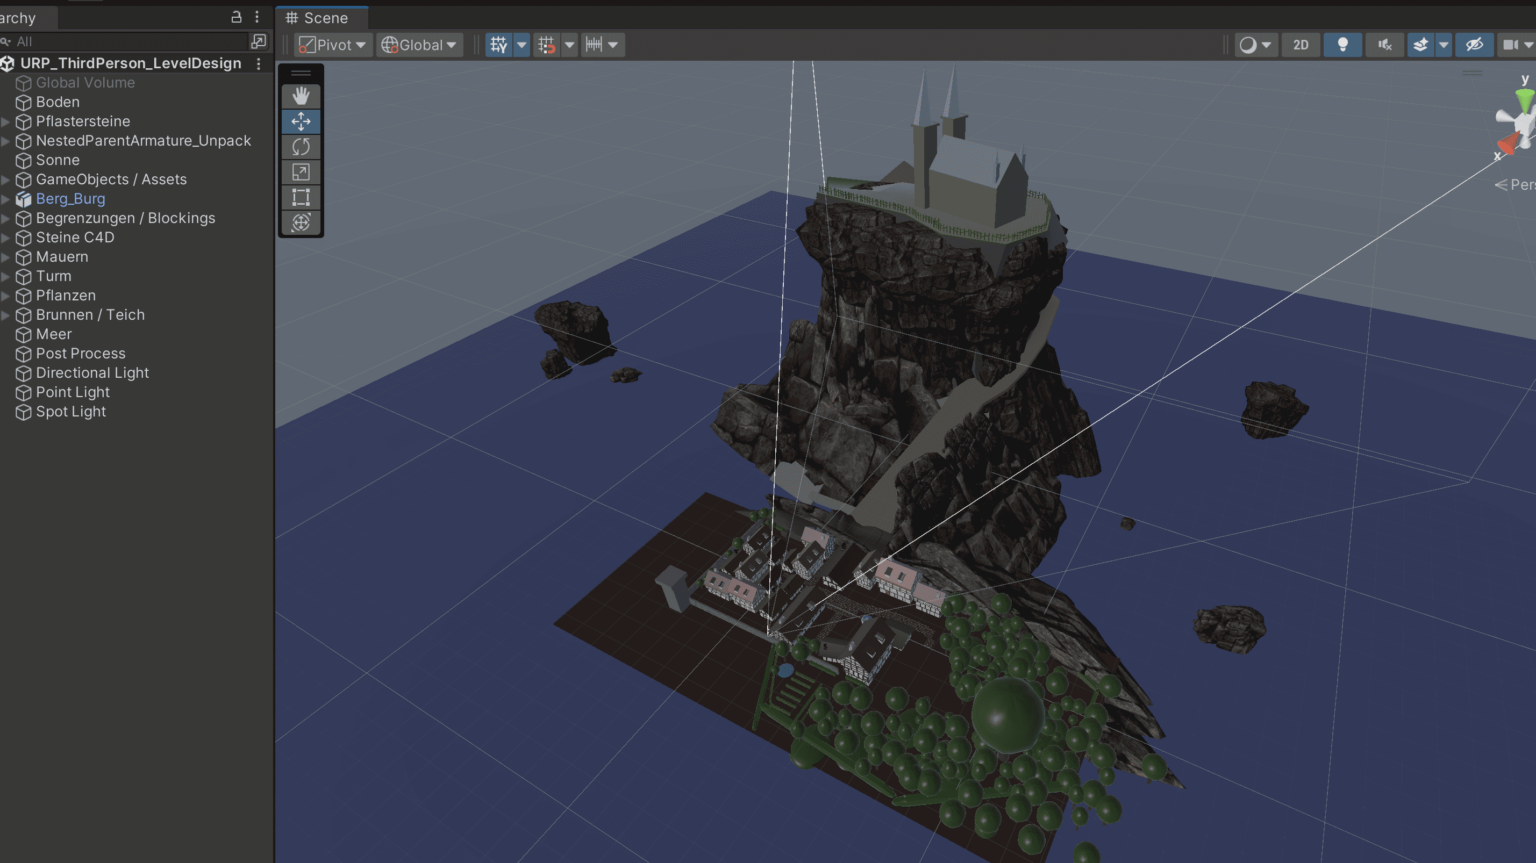This screenshot has width=1536, height=863.
Task: Open the Global orientation dropdown
Action: pos(419,44)
